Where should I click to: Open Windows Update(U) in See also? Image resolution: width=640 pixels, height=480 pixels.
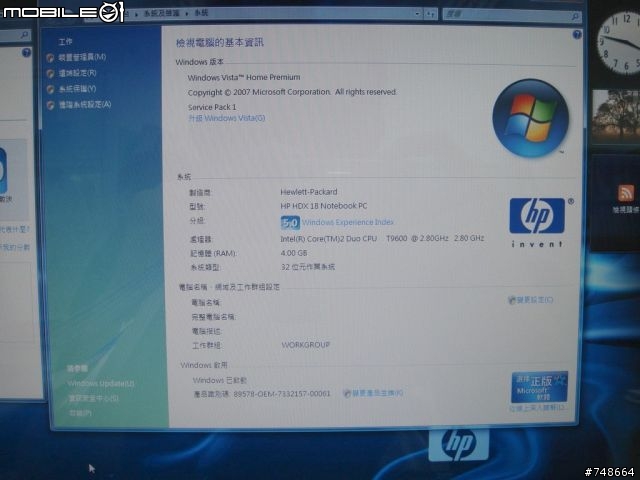(x=100, y=384)
